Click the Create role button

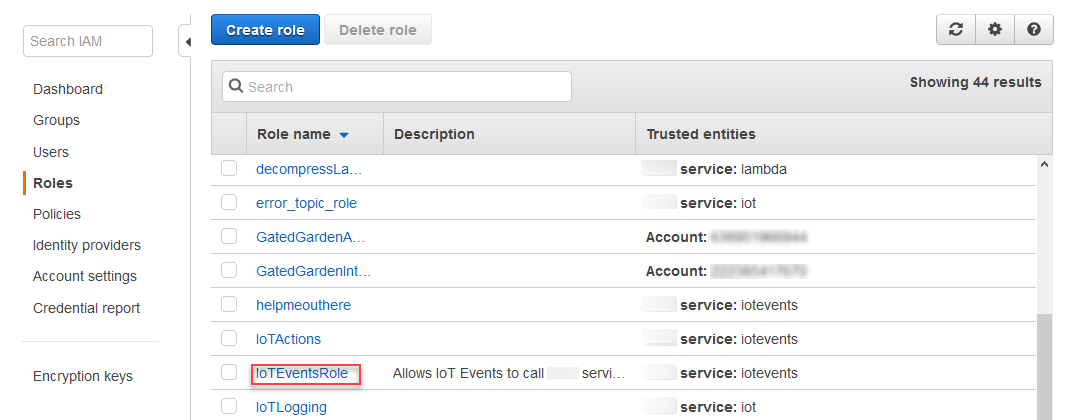(x=265, y=30)
